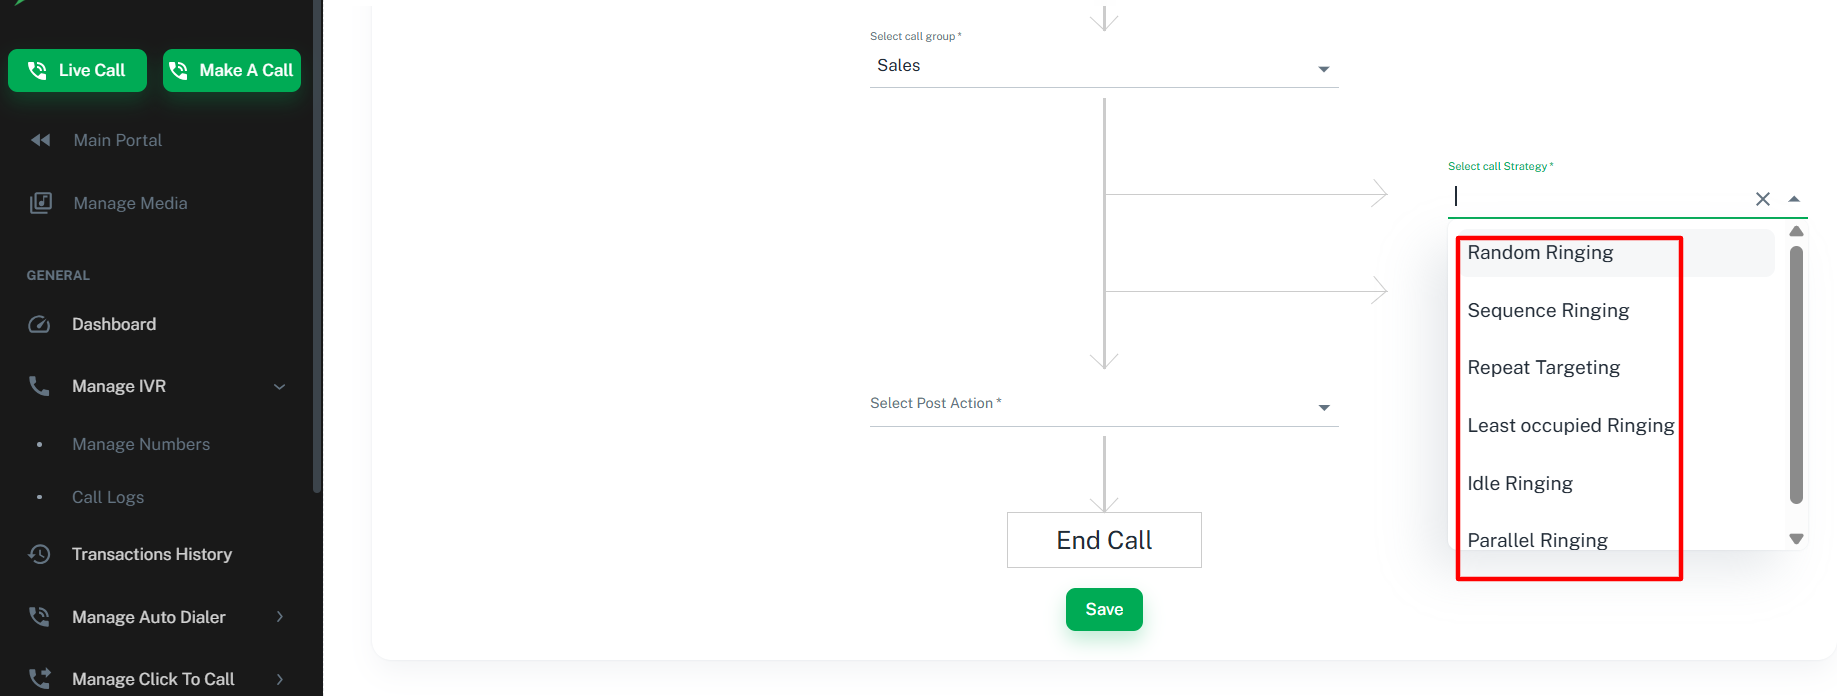Select the Least occupied Ringing option
The image size is (1837, 696).
(x=1570, y=426)
